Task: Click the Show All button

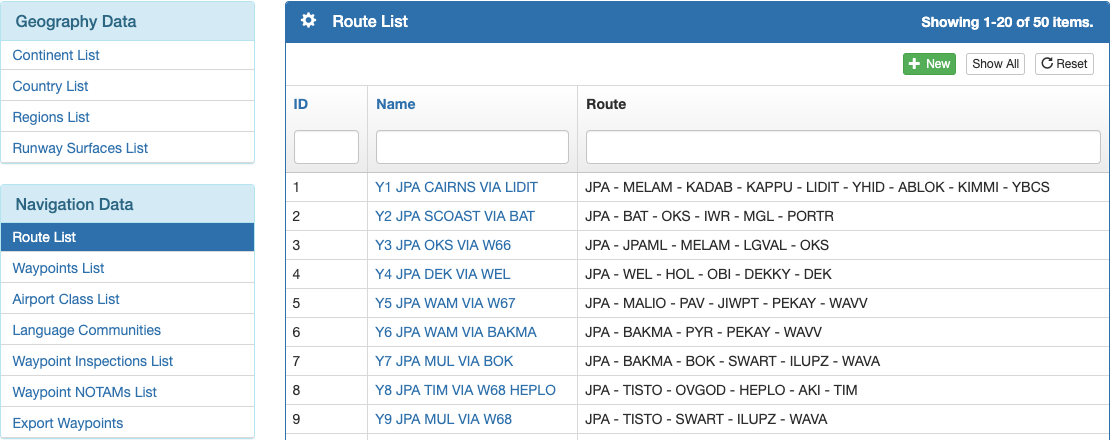Action: click(x=995, y=64)
